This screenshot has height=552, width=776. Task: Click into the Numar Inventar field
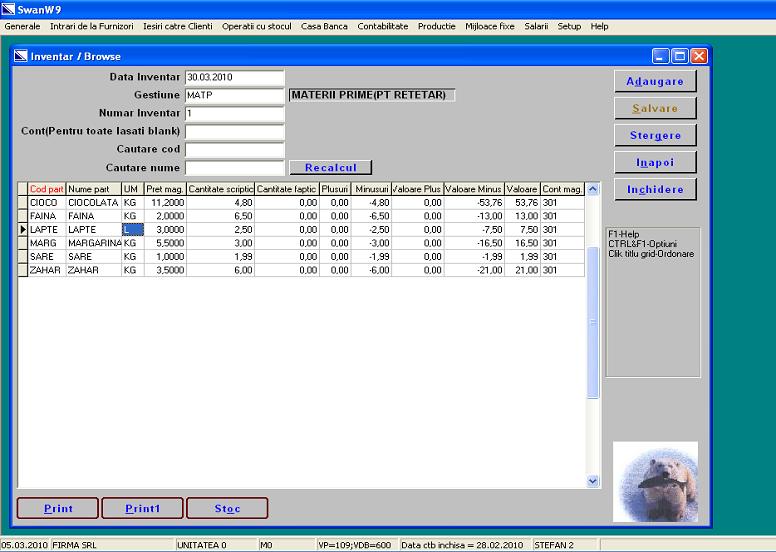coord(234,113)
